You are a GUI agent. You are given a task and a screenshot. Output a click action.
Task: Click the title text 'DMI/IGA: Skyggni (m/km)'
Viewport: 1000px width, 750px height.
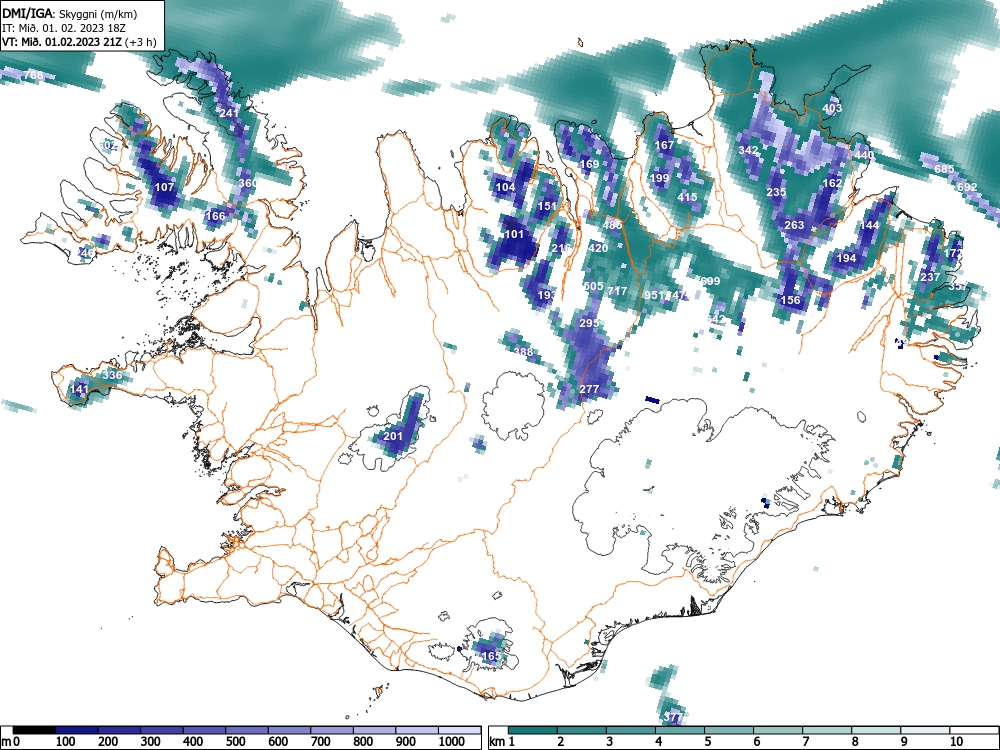(x=70, y=14)
